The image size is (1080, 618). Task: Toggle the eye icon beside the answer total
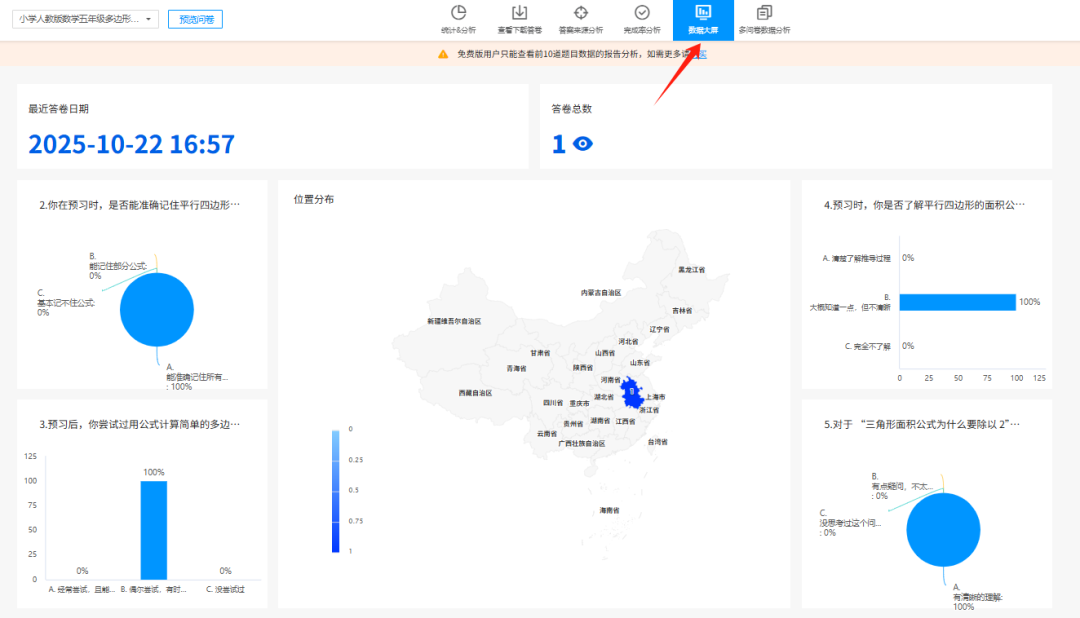tap(581, 143)
